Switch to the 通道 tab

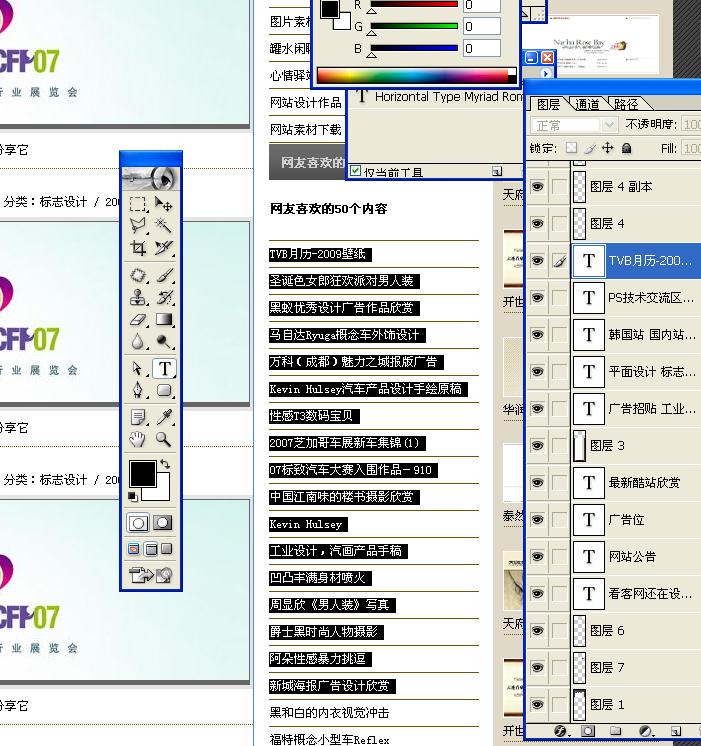point(587,104)
